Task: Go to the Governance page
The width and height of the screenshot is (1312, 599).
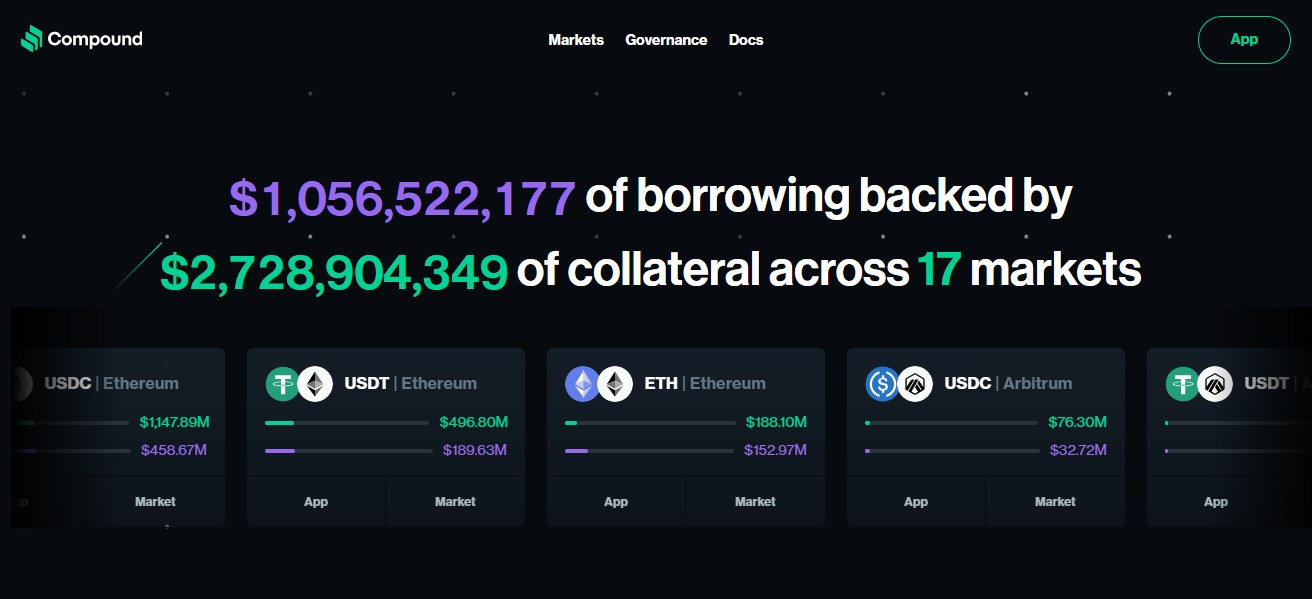Action: click(x=666, y=40)
